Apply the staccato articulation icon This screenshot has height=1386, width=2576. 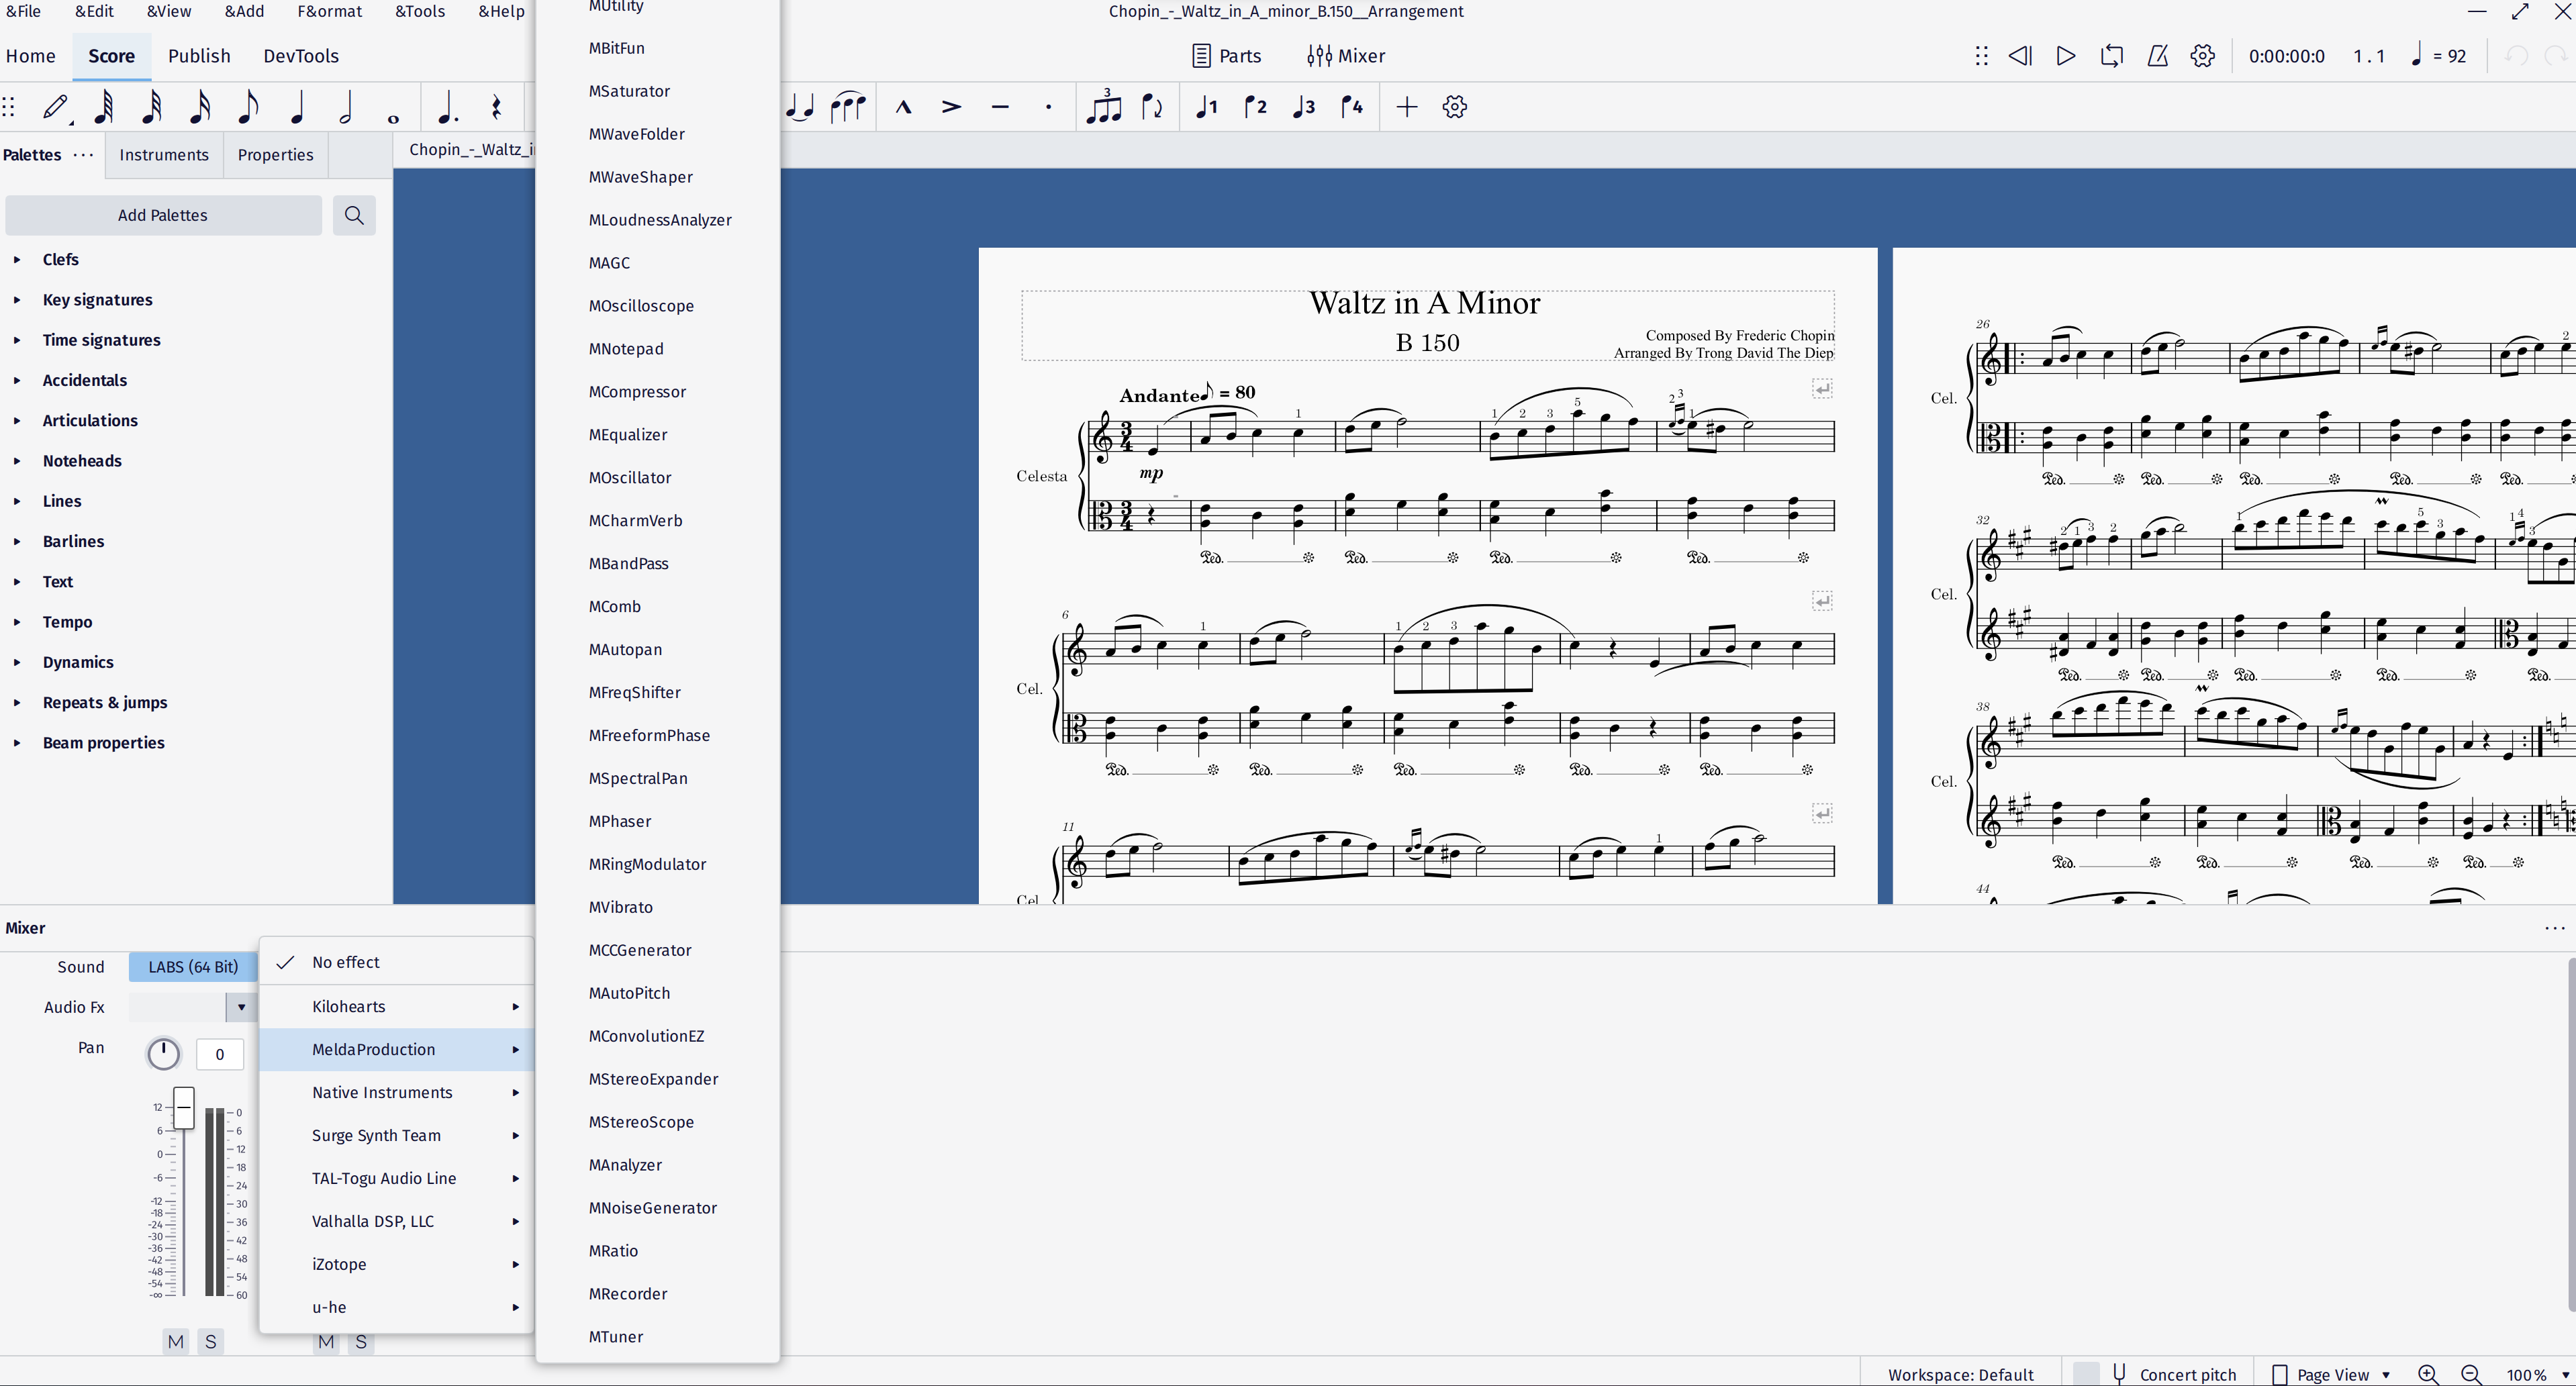tap(1048, 107)
